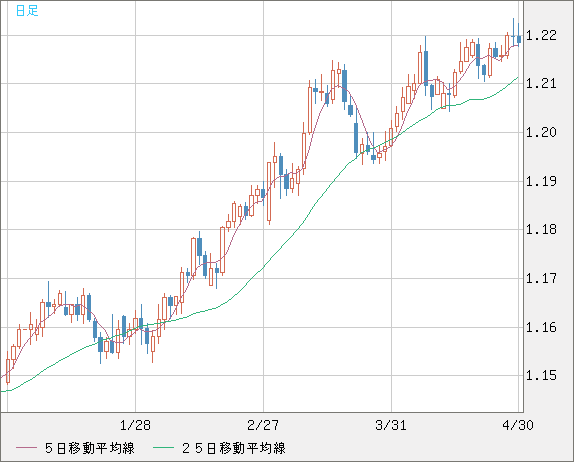The image size is (574, 462).
Task: Click the 日足 chart label
Action: tap(27, 11)
